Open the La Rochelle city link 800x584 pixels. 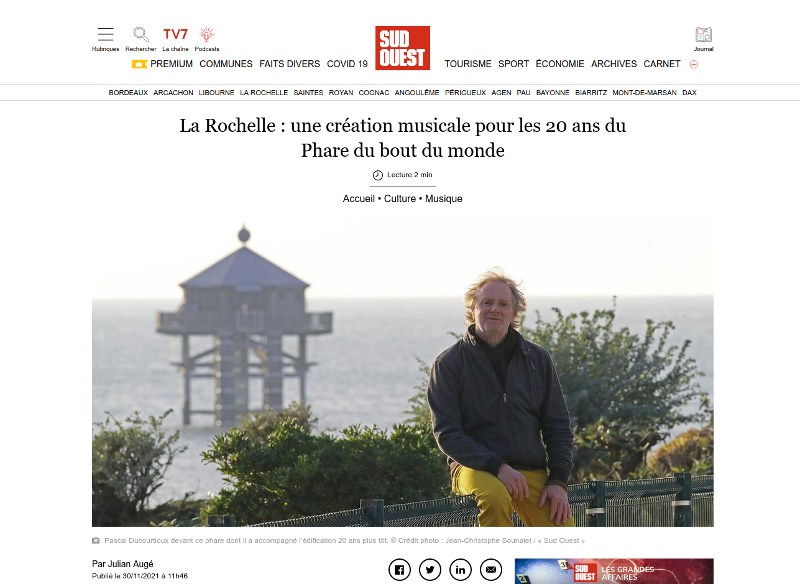tap(264, 92)
